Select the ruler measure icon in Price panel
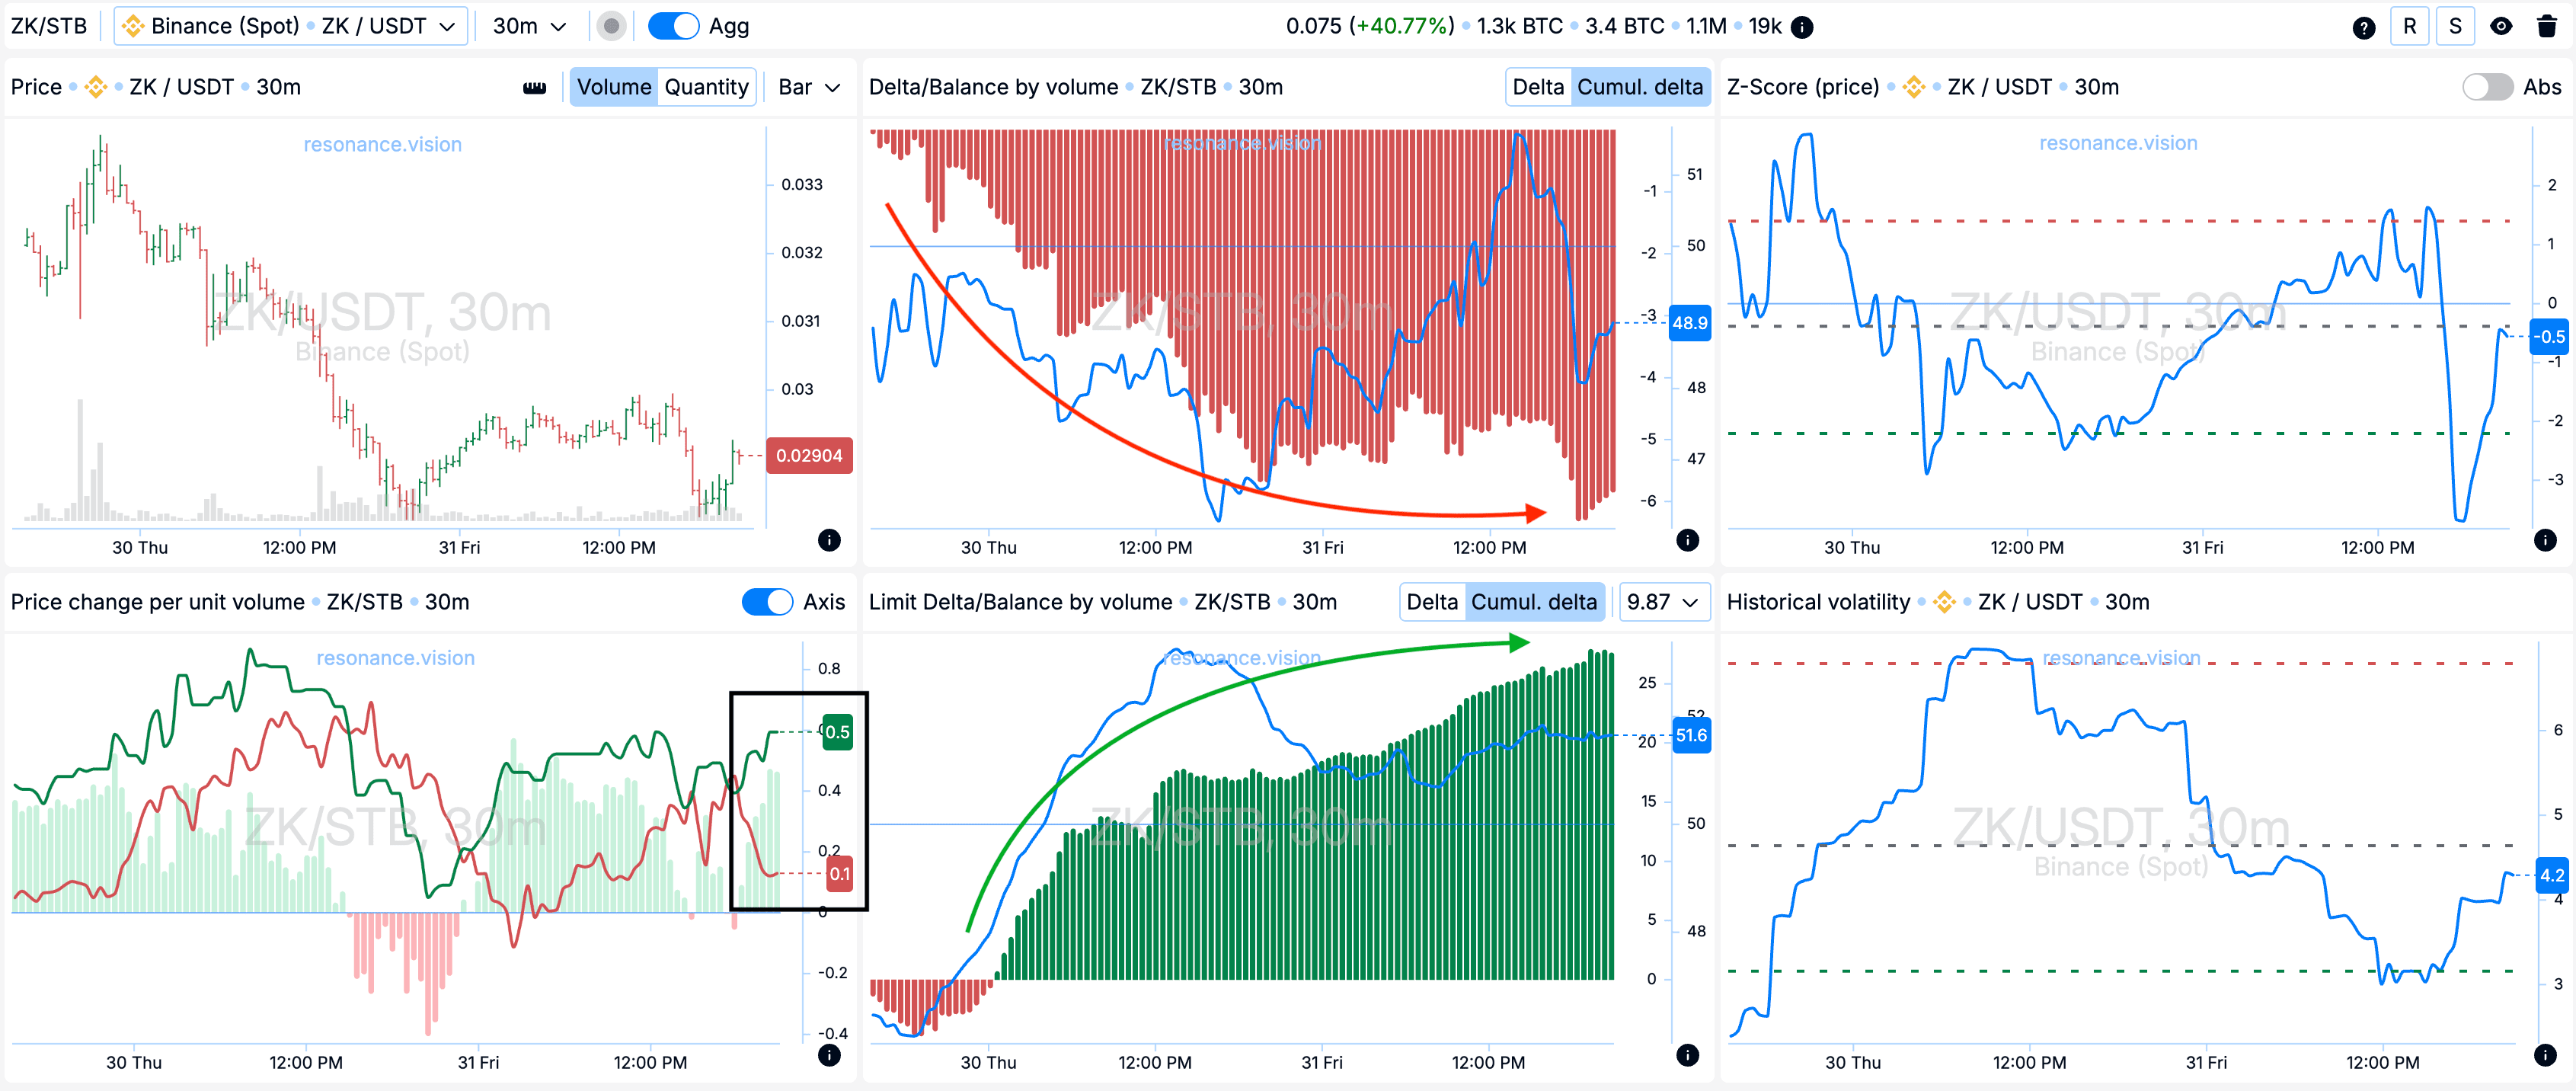Image resolution: width=2576 pixels, height=1091 pixels. tap(536, 87)
